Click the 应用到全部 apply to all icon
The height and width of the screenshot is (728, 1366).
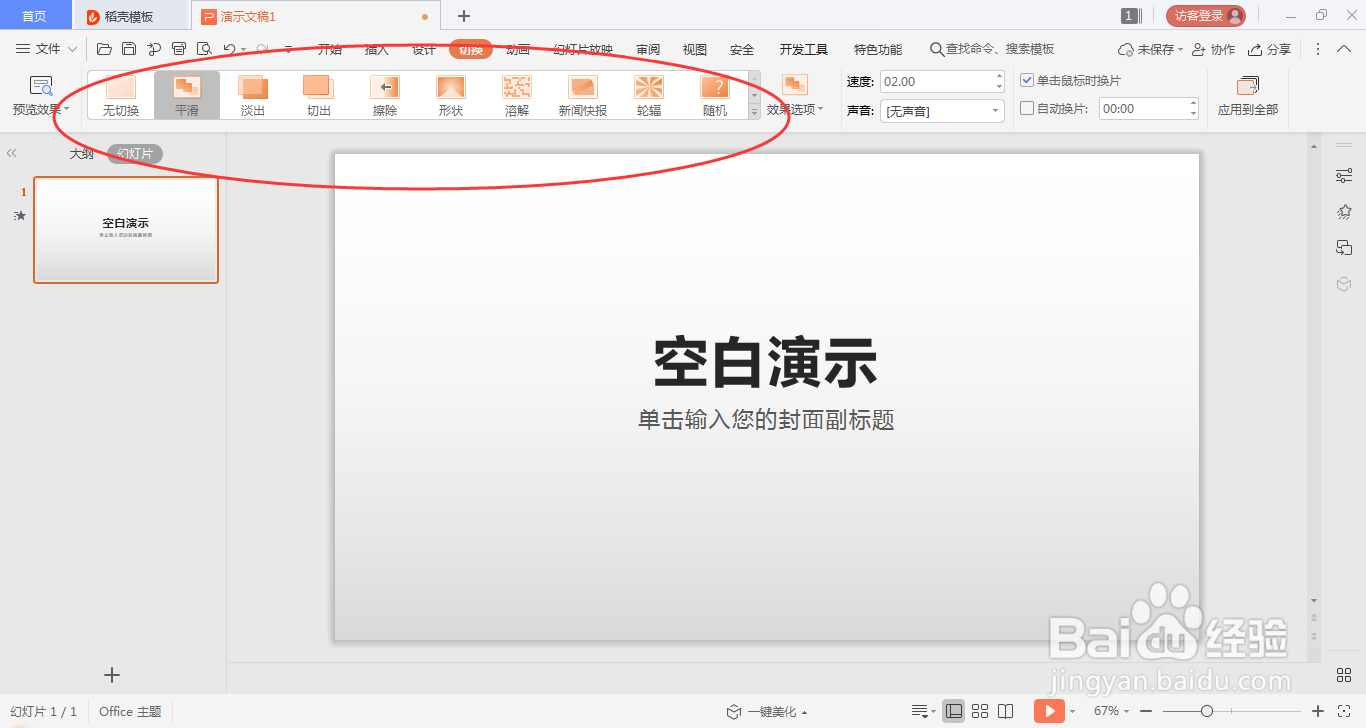pyautogui.click(x=1248, y=86)
